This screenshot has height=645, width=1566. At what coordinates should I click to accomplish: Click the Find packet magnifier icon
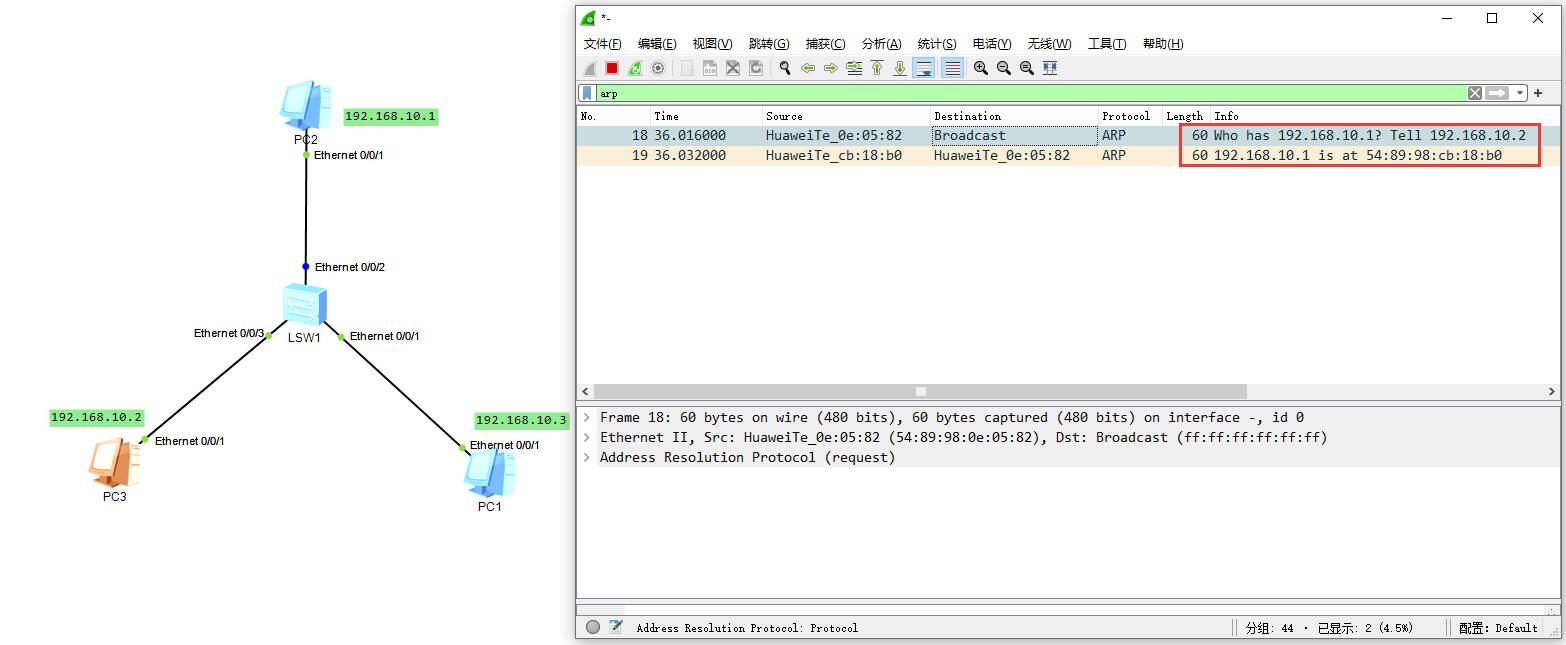785,68
